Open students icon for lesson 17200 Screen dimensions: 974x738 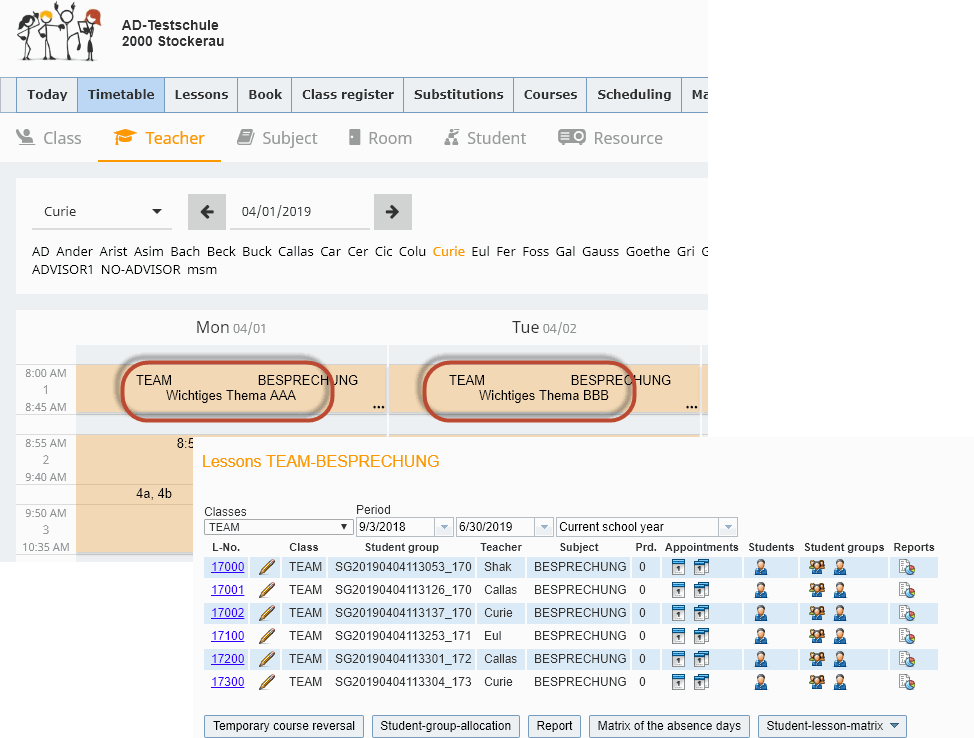[760, 659]
